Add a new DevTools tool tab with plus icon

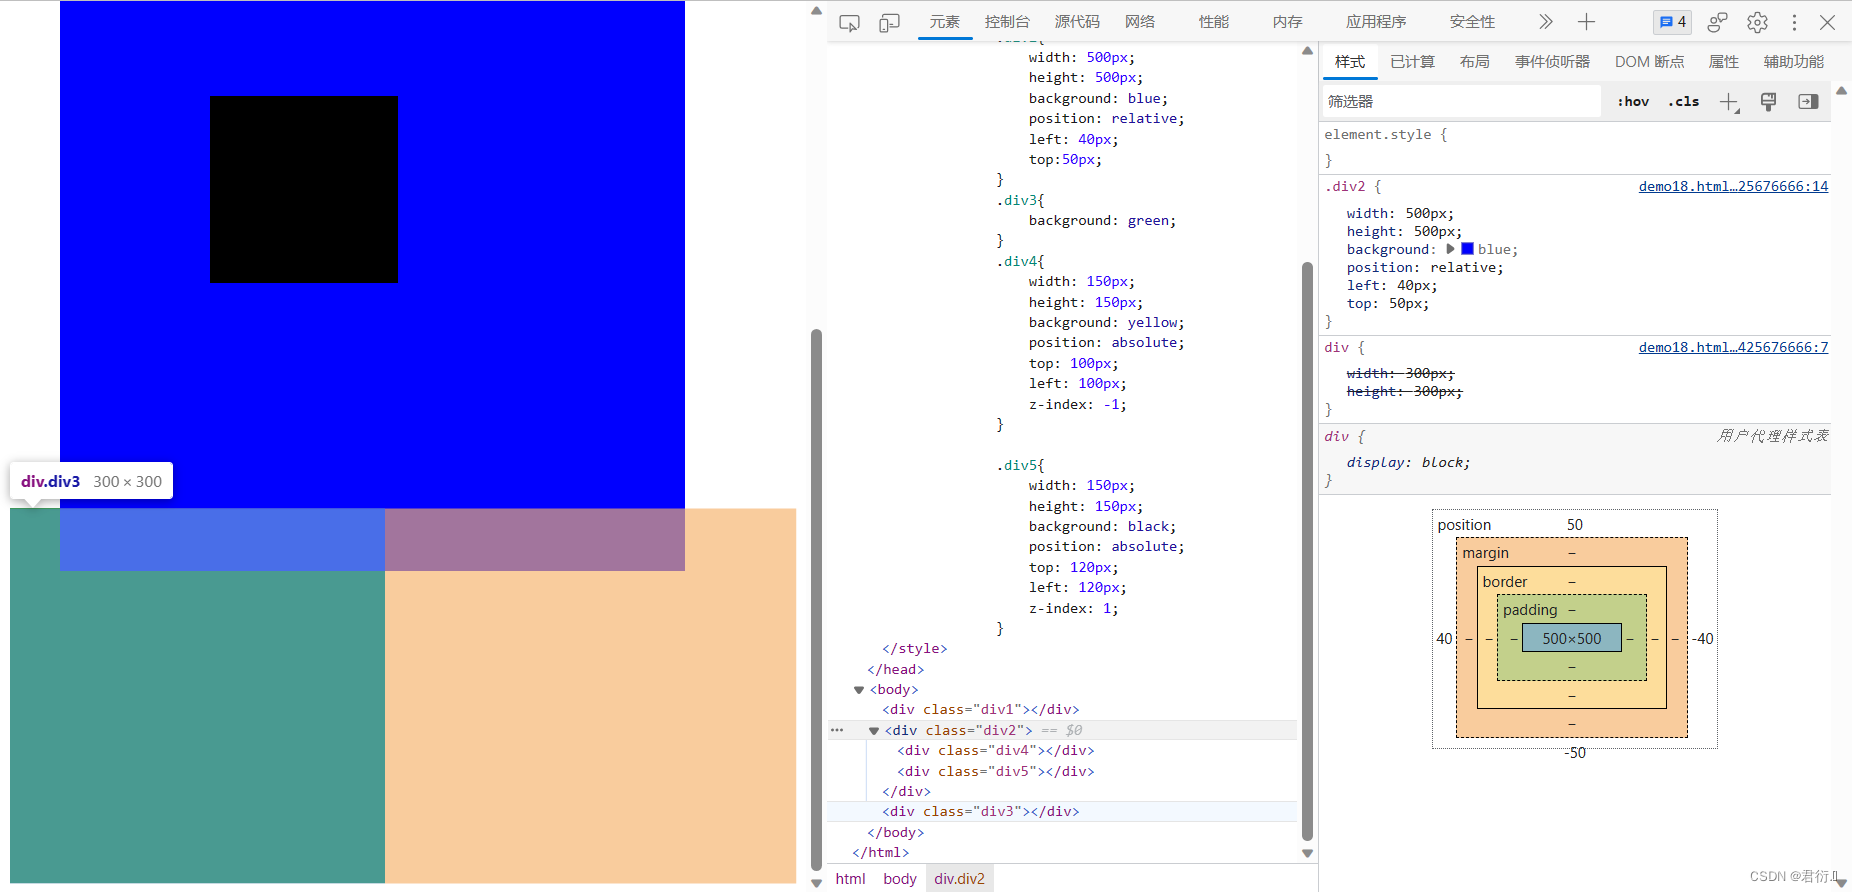pyautogui.click(x=1586, y=22)
